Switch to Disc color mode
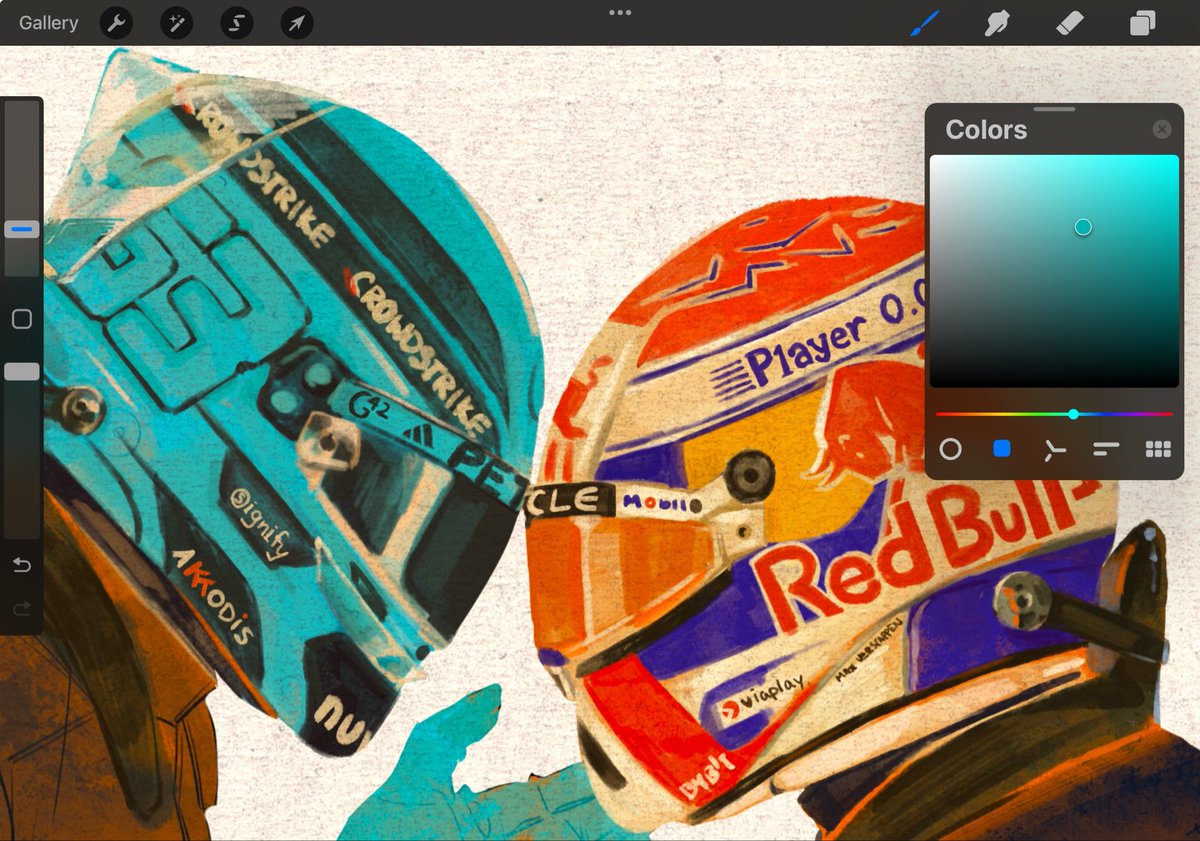Image resolution: width=1200 pixels, height=841 pixels. pos(950,449)
